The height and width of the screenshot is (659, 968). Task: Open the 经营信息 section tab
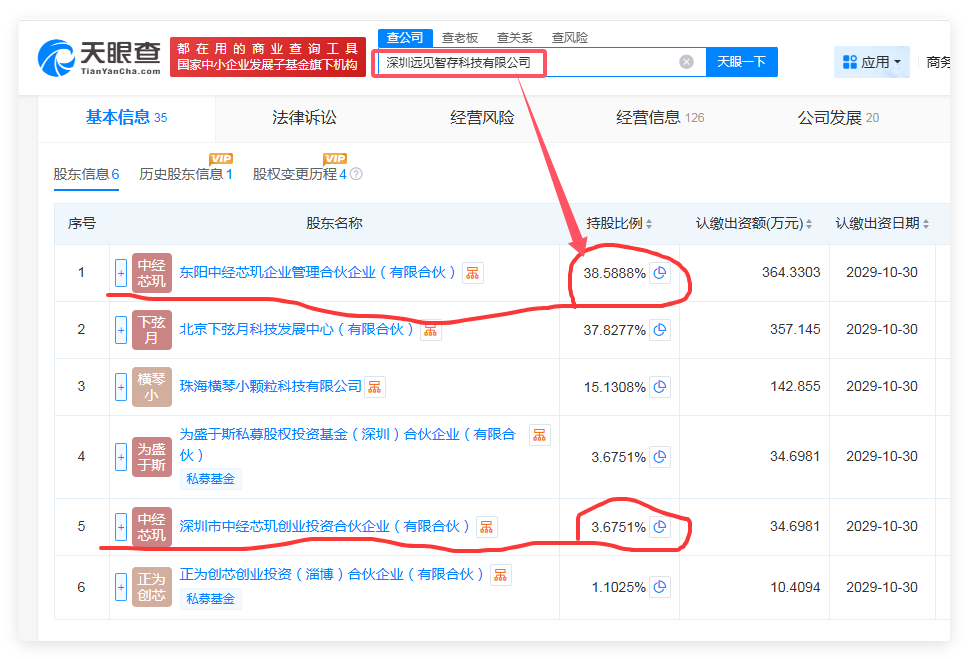(x=660, y=117)
